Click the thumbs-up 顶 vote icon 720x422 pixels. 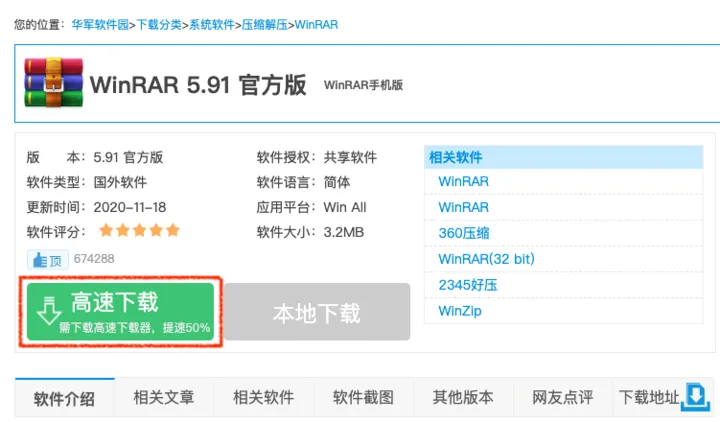click(x=48, y=259)
